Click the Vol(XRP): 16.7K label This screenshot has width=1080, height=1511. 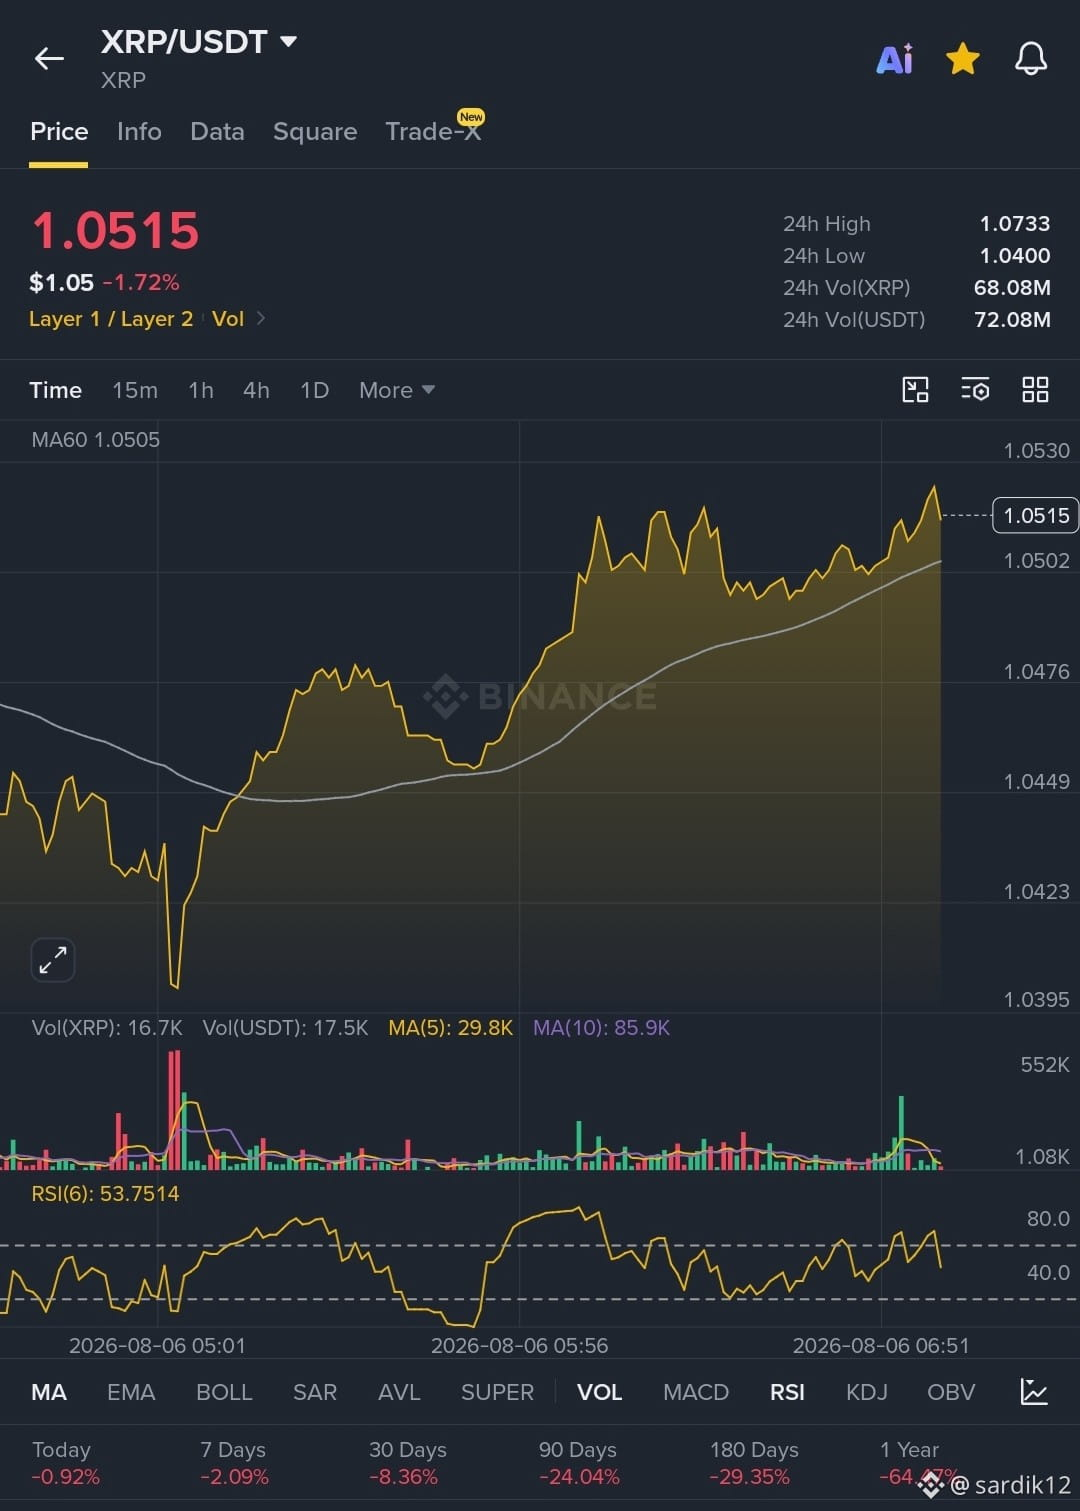pyautogui.click(x=107, y=1028)
